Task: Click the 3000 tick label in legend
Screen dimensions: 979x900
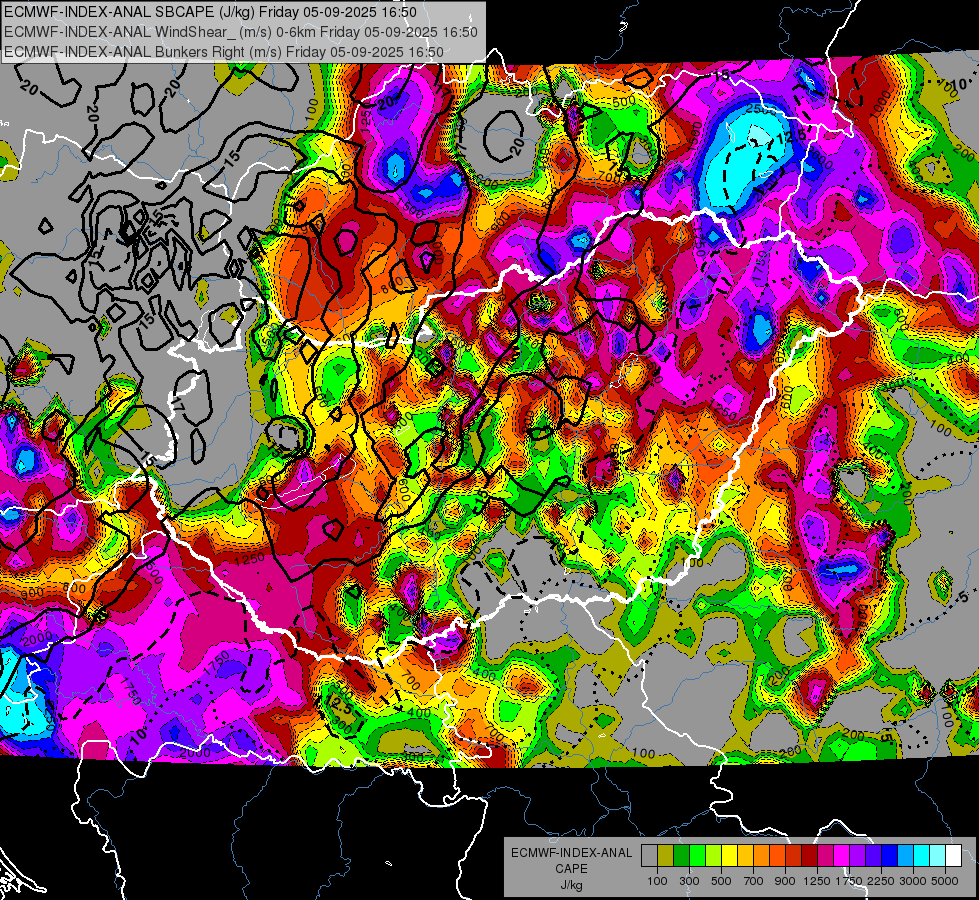Action: [x=913, y=881]
